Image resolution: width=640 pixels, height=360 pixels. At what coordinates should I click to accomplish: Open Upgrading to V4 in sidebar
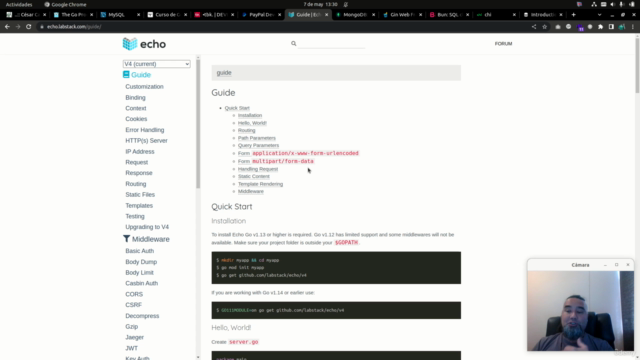point(147,227)
